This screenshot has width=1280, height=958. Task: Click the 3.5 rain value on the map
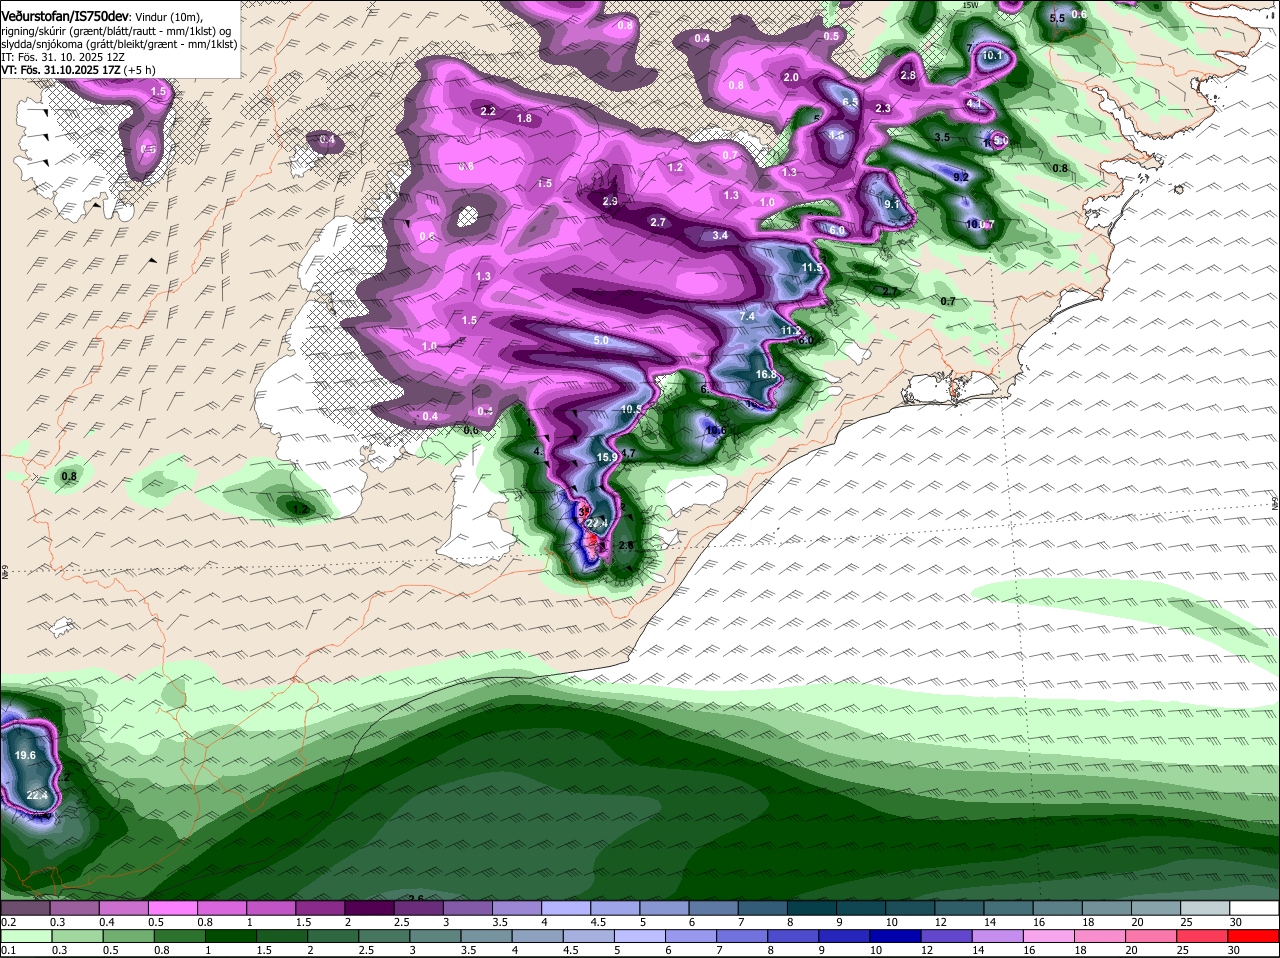941,137
